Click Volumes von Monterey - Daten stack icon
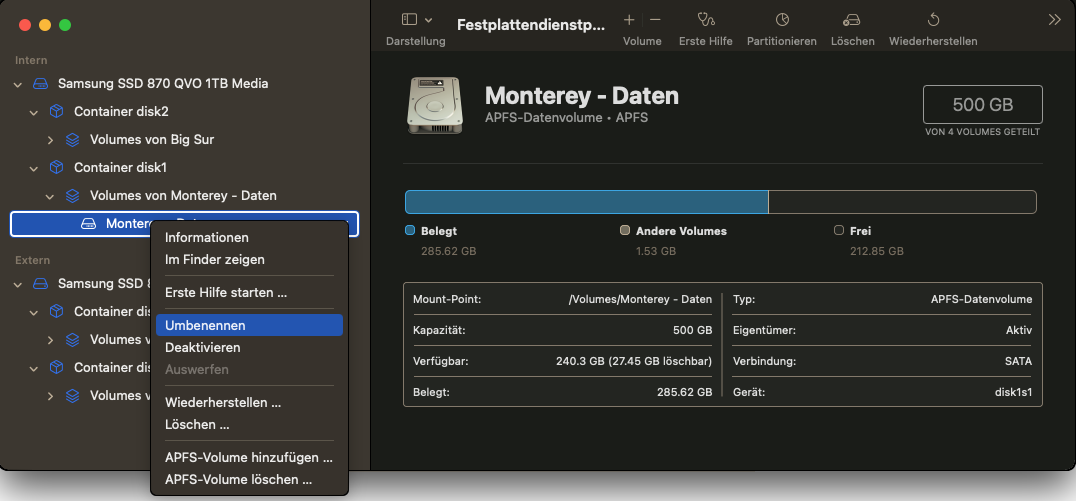 [x=72, y=196]
